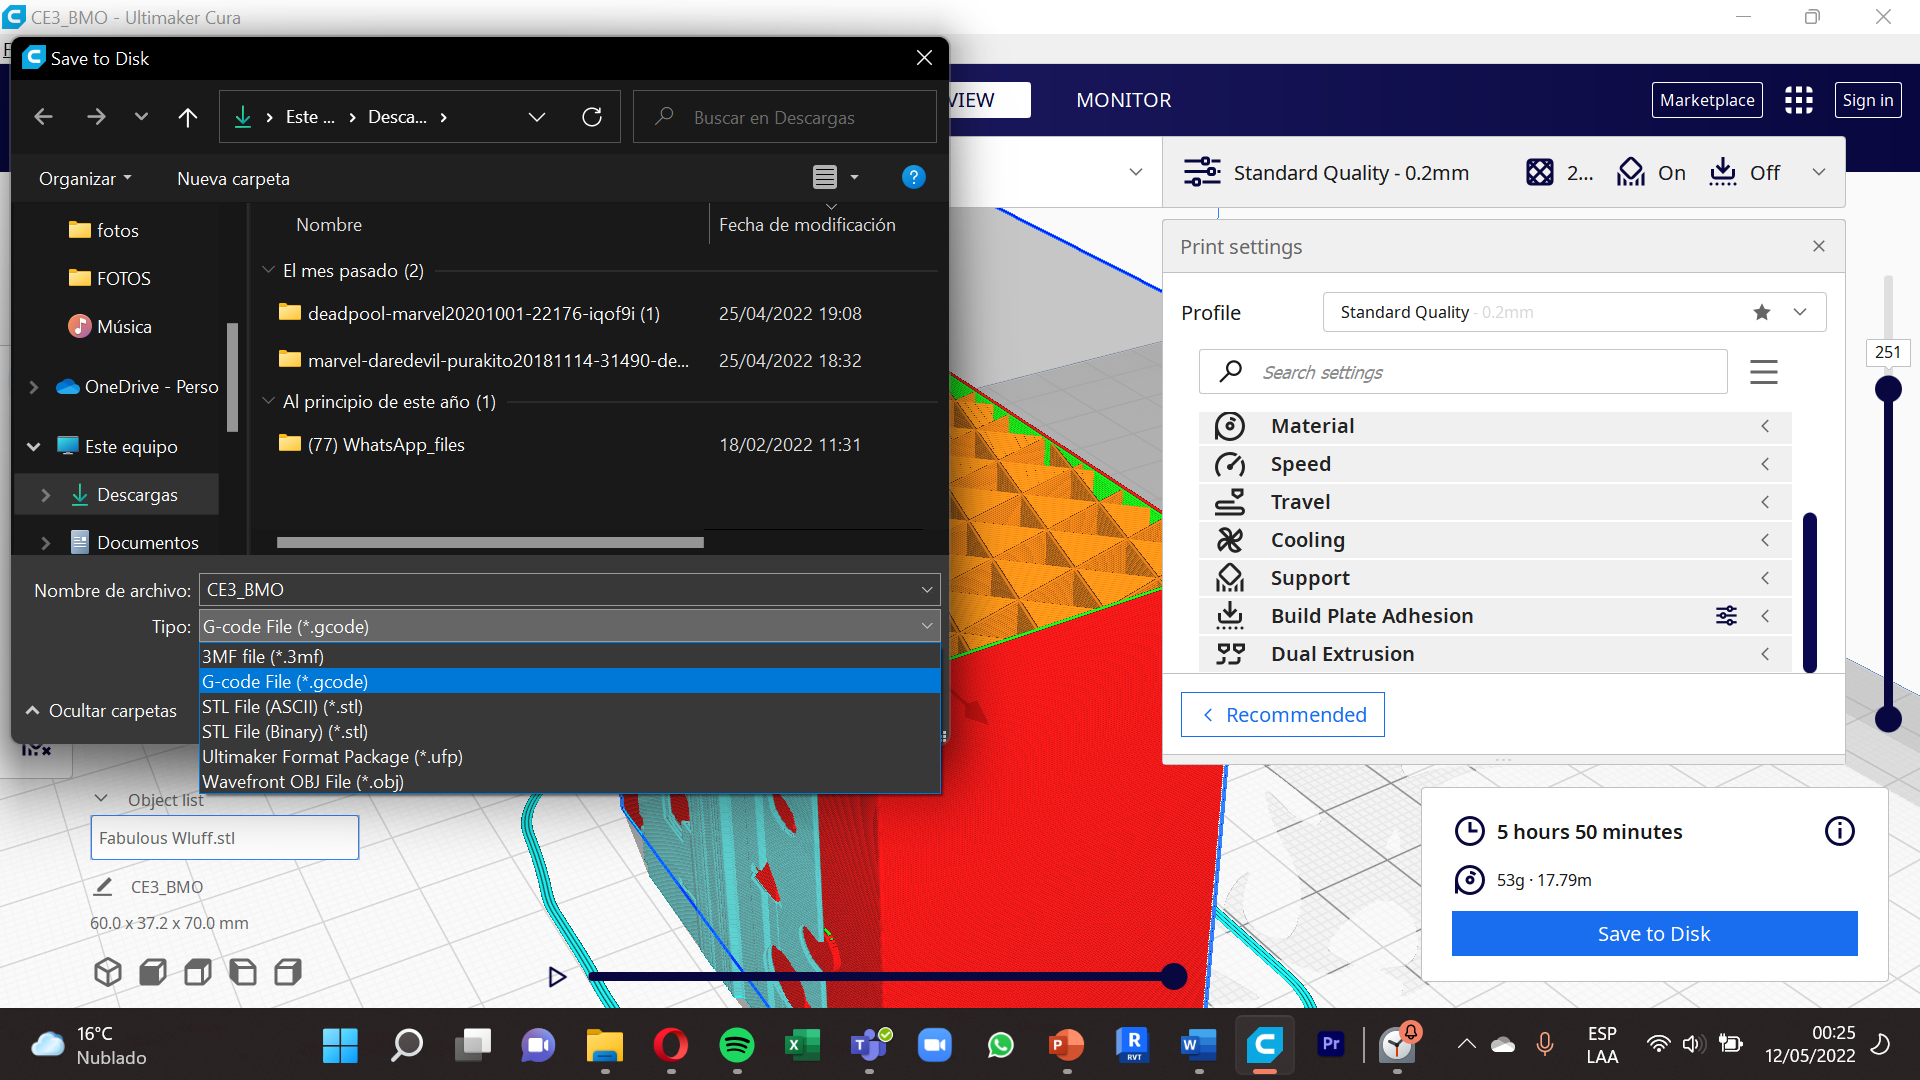Click the layer slider top handle
Viewport: 1920px width, 1080px height.
click(1888, 388)
